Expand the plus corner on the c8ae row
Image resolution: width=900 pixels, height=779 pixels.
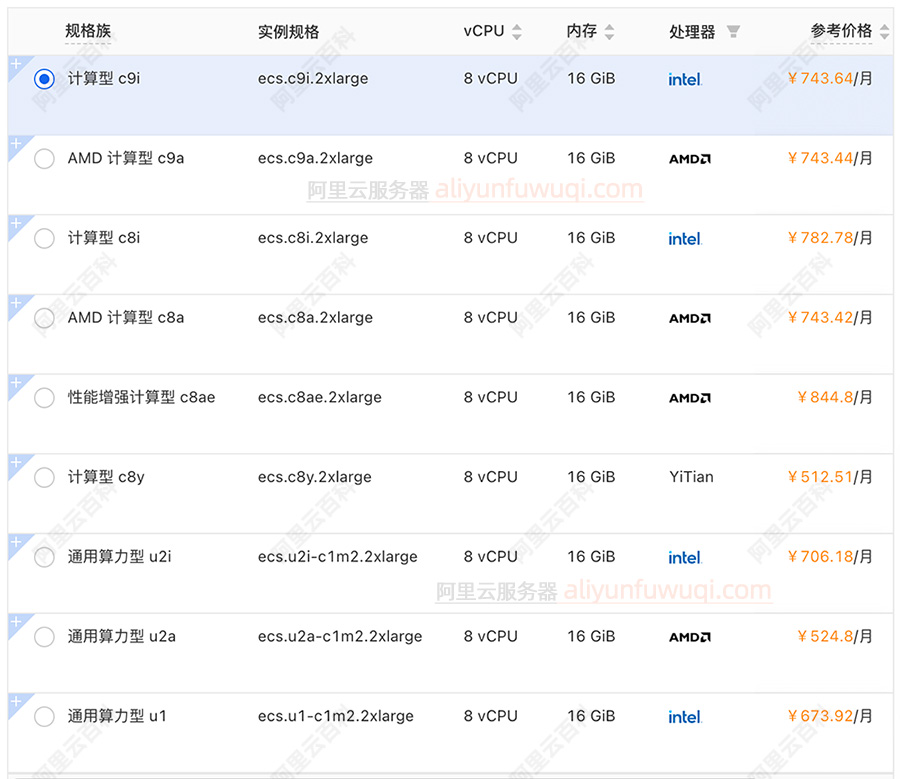[15, 383]
